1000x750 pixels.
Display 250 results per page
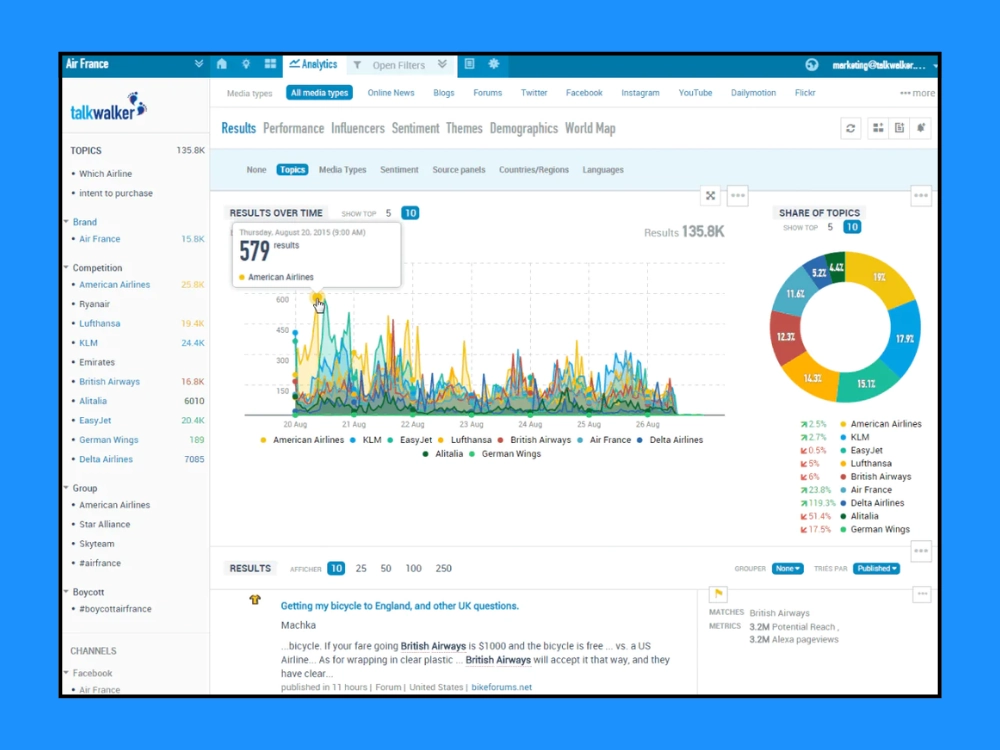pyautogui.click(x=444, y=568)
